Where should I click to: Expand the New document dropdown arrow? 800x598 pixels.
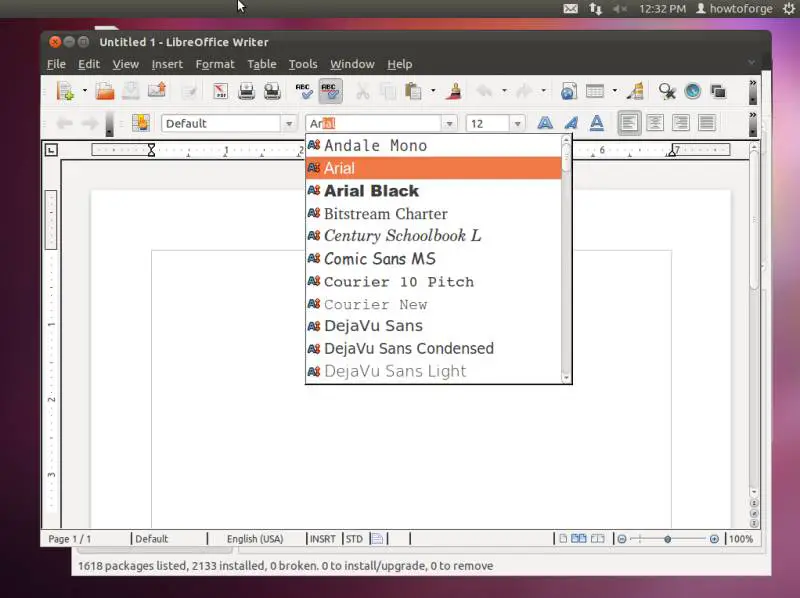85,91
